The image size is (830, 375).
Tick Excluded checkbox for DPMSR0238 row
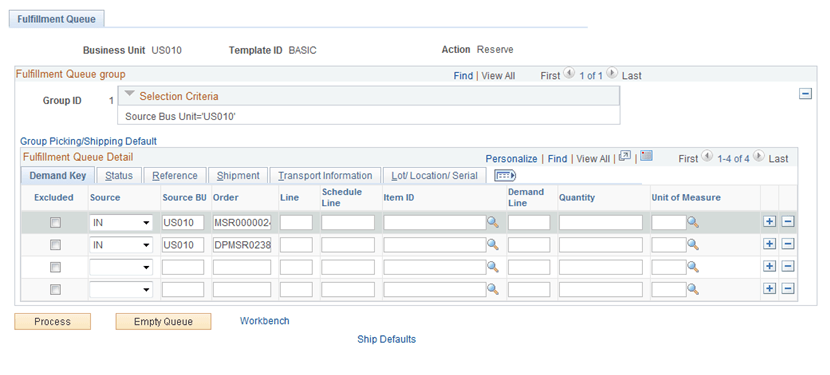(x=55, y=245)
